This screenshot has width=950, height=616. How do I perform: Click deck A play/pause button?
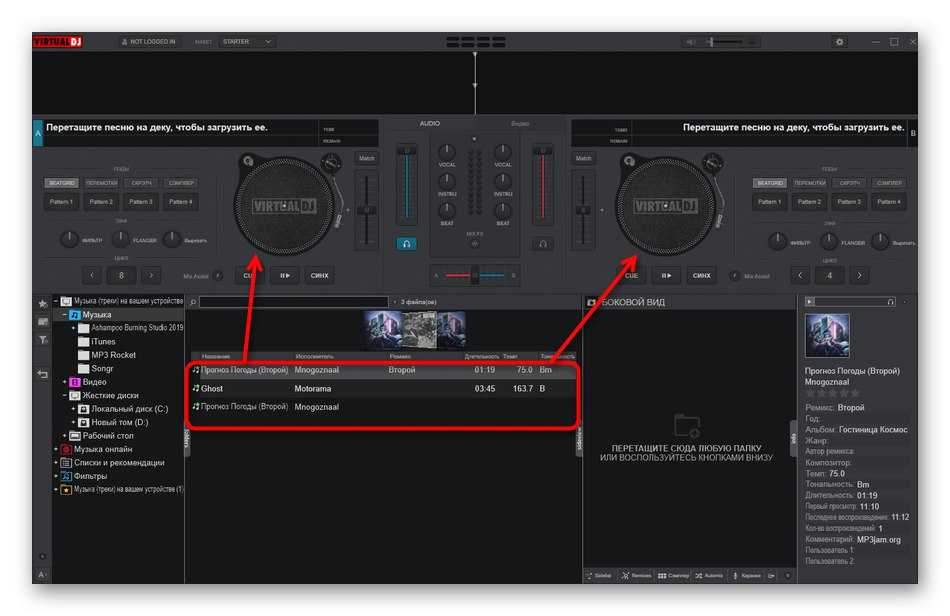(285, 276)
